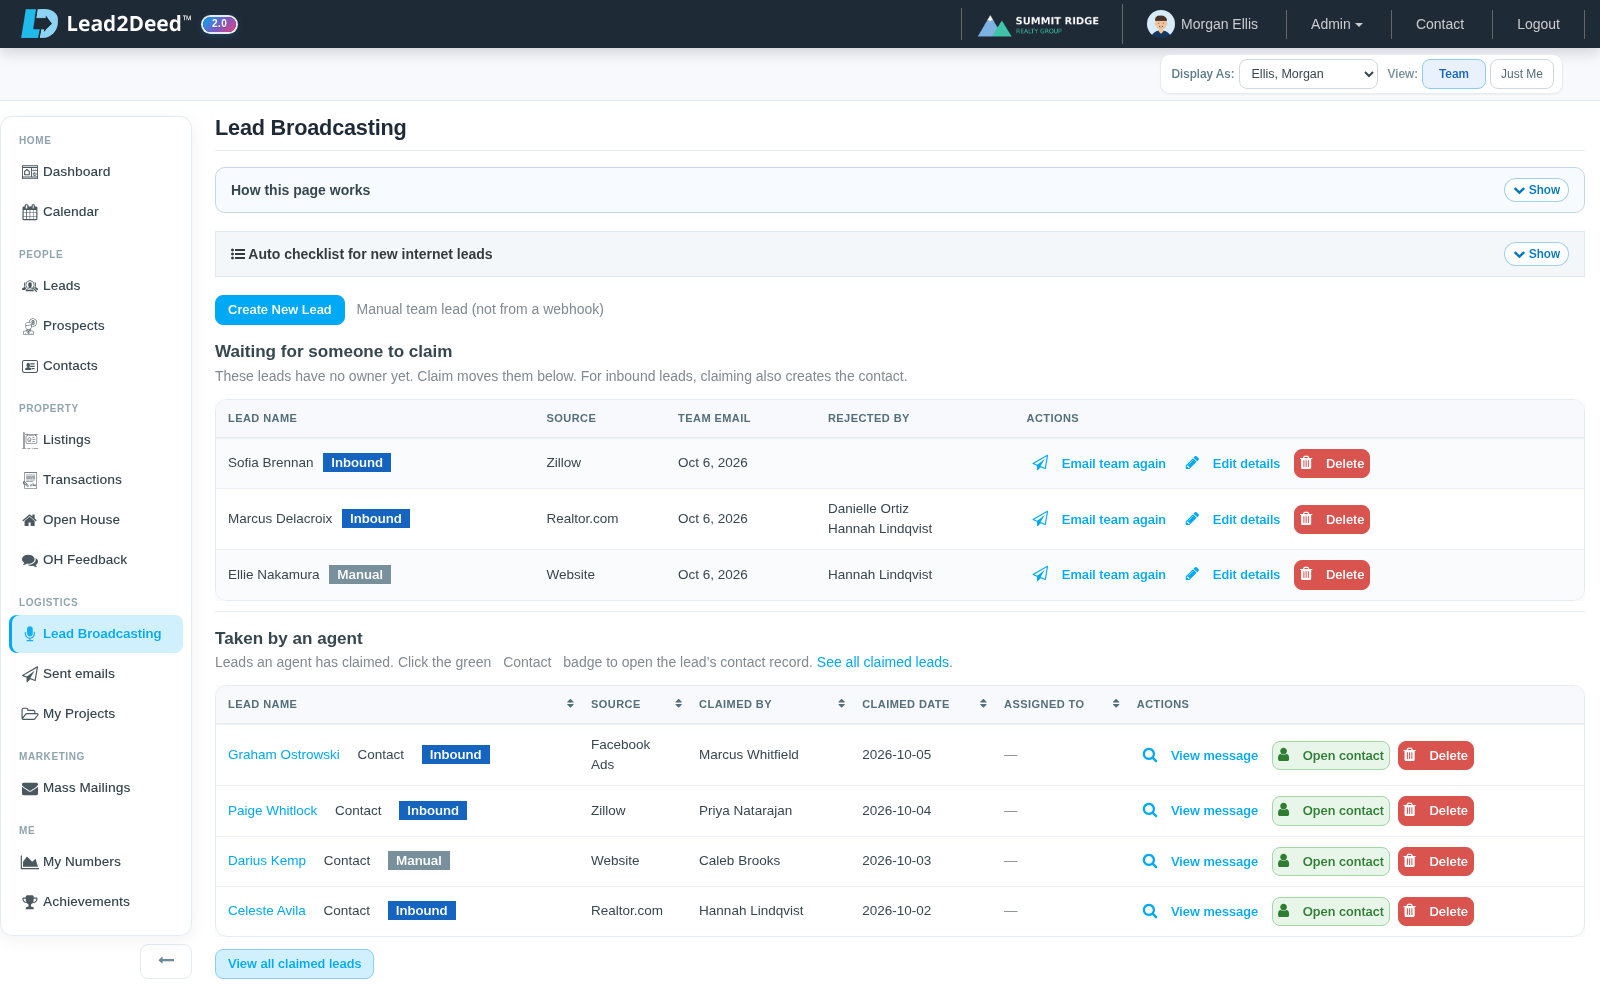Image resolution: width=1600 pixels, height=1000 pixels.
Task: Open the Display As dropdown
Action: [x=1308, y=74]
